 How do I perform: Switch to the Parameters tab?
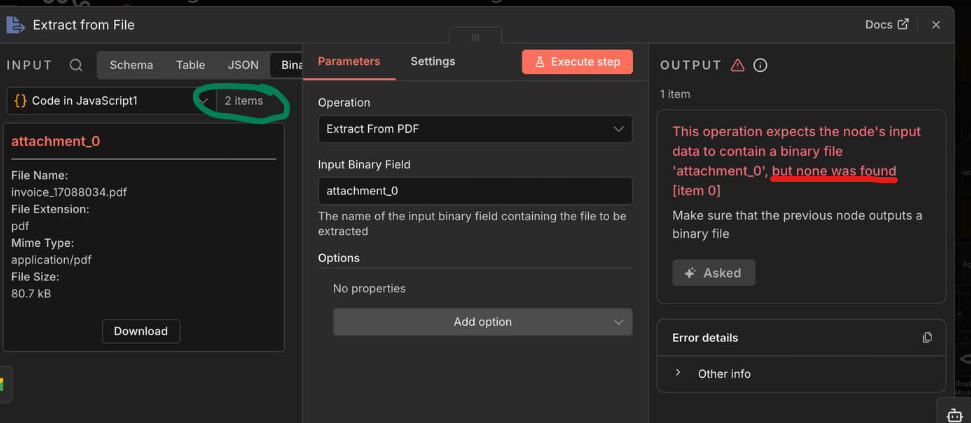tap(349, 61)
